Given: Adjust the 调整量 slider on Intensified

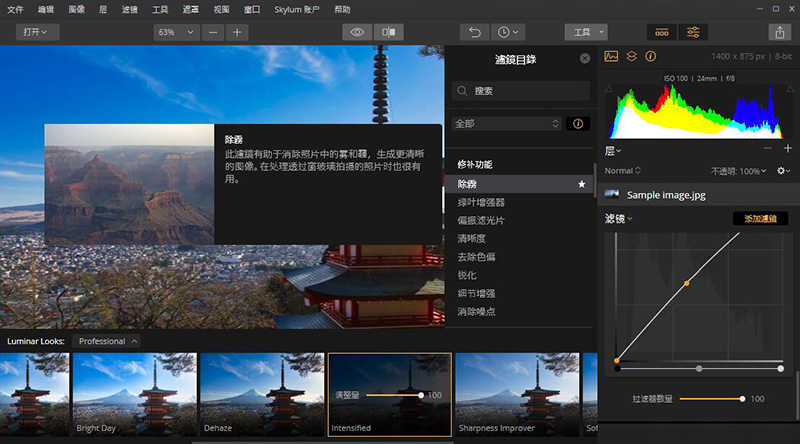Looking at the screenshot, I should click(394, 395).
